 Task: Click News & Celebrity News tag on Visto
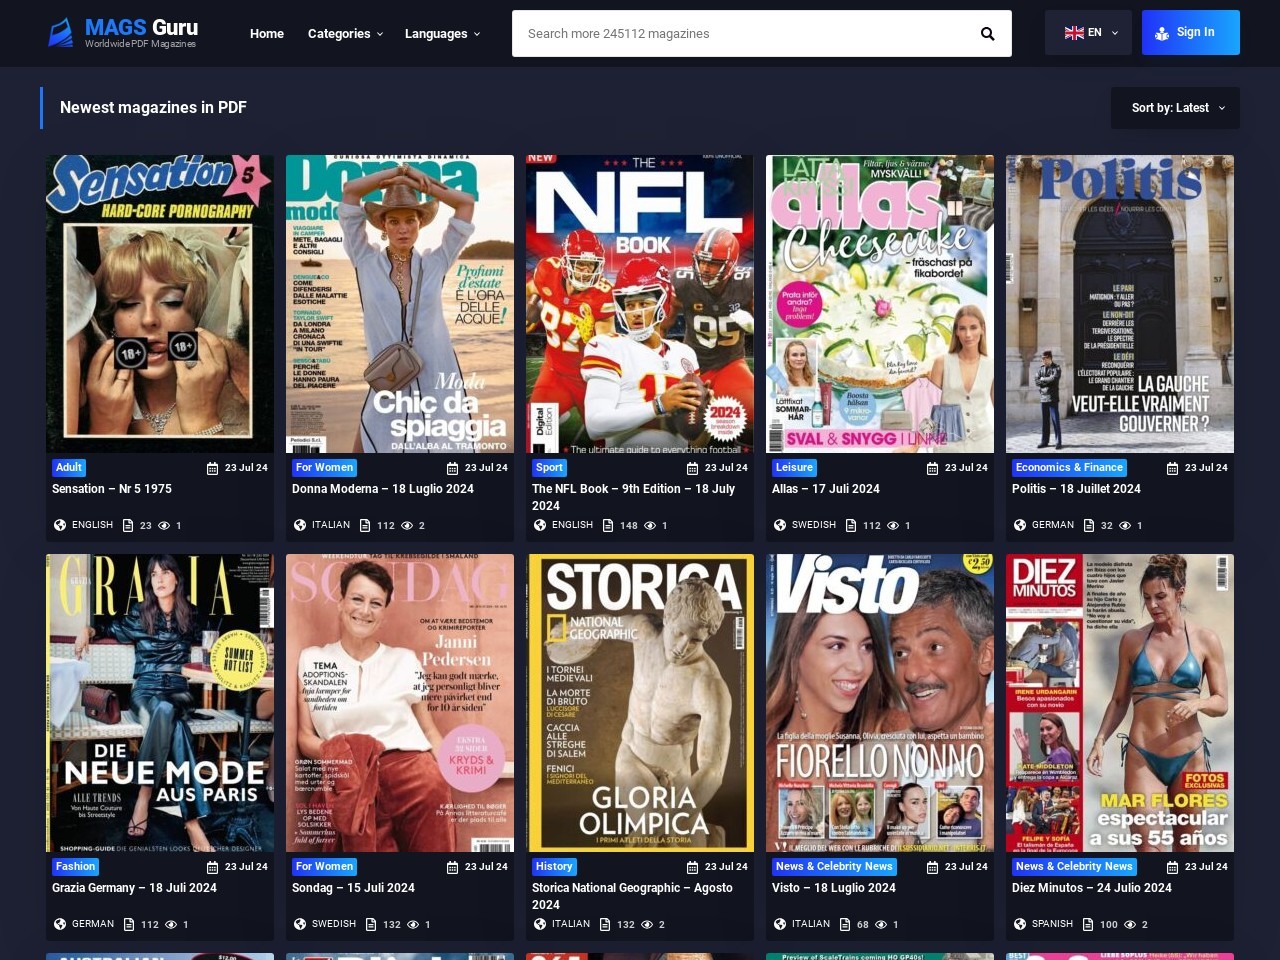pyautogui.click(x=834, y=866)
